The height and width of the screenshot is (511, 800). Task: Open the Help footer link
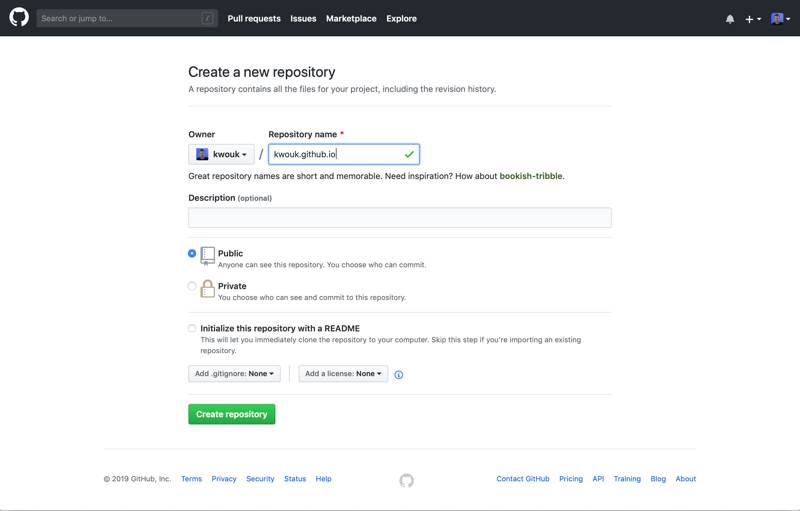(x=323, y=479)
